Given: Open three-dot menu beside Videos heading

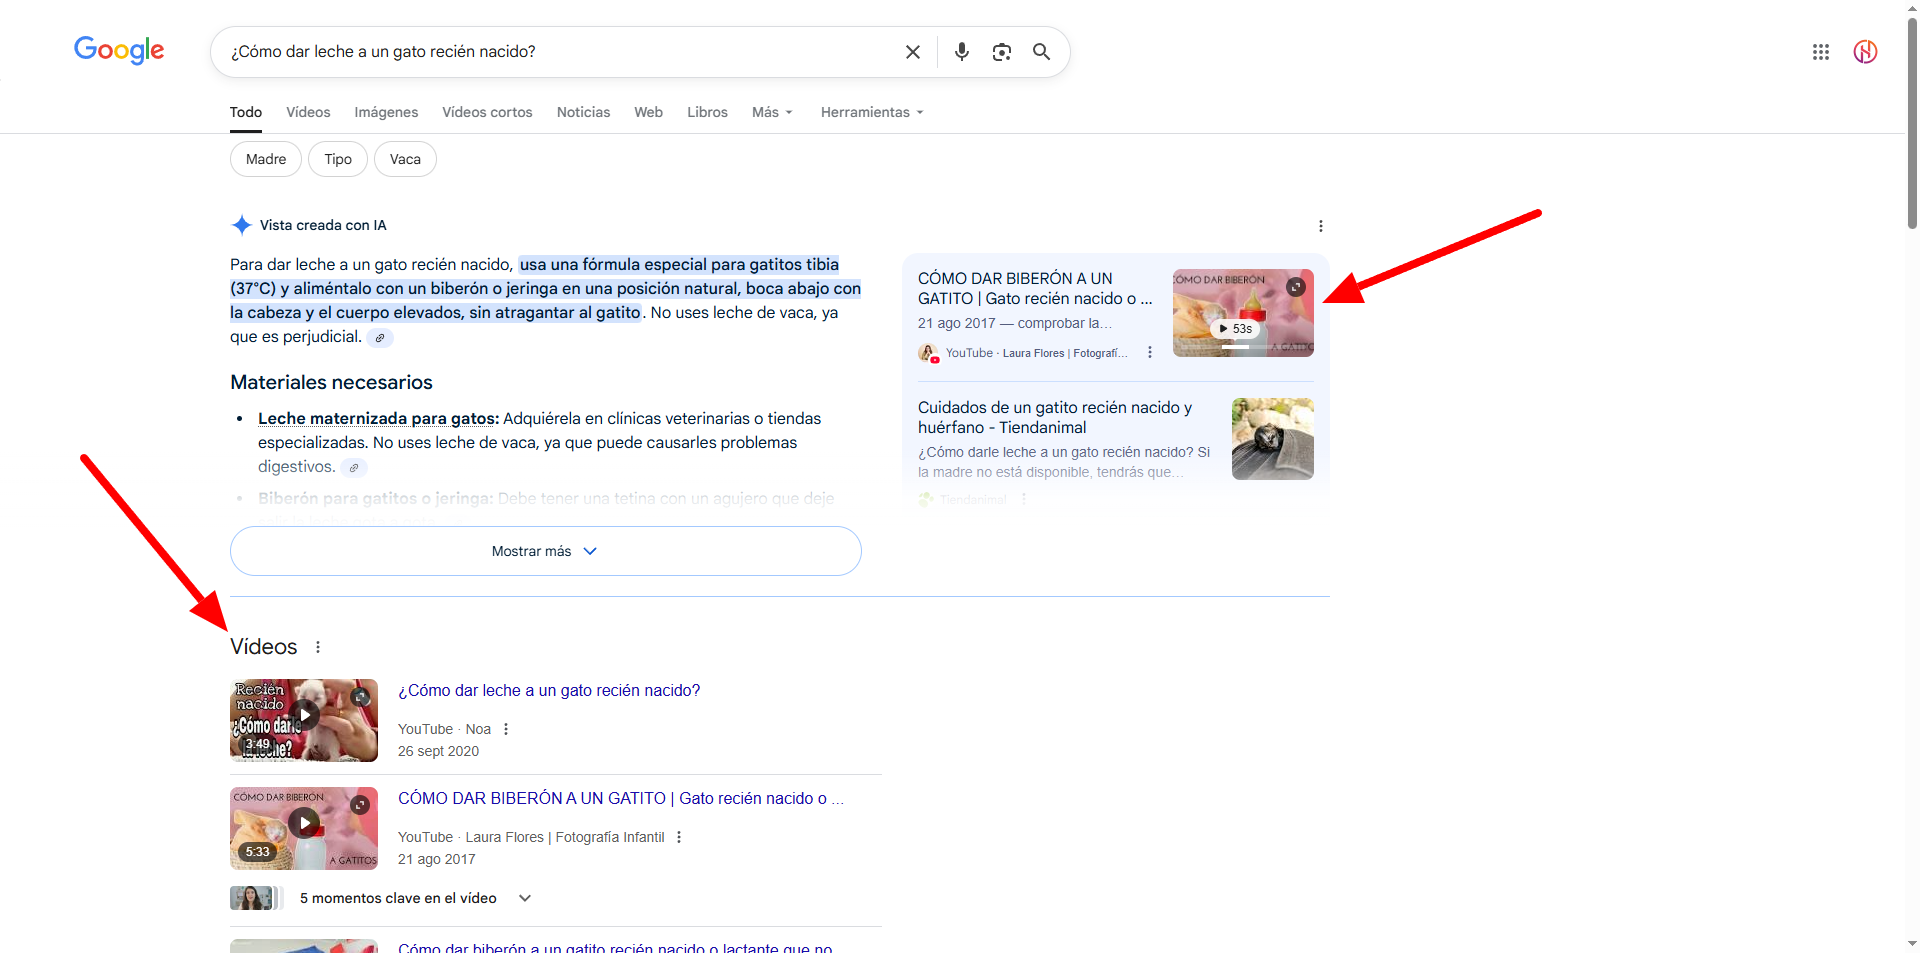Looking at the screenshot, I should click(x=318, y=647).
